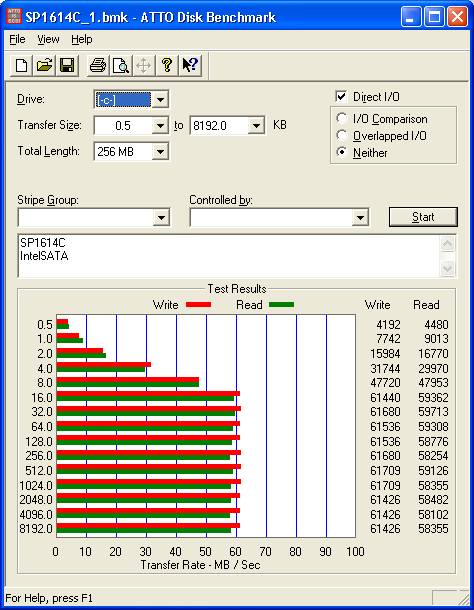The image size is (474, 610).
Task: Open the View menu
Action: pyautogui.click(x=48, y=39)
